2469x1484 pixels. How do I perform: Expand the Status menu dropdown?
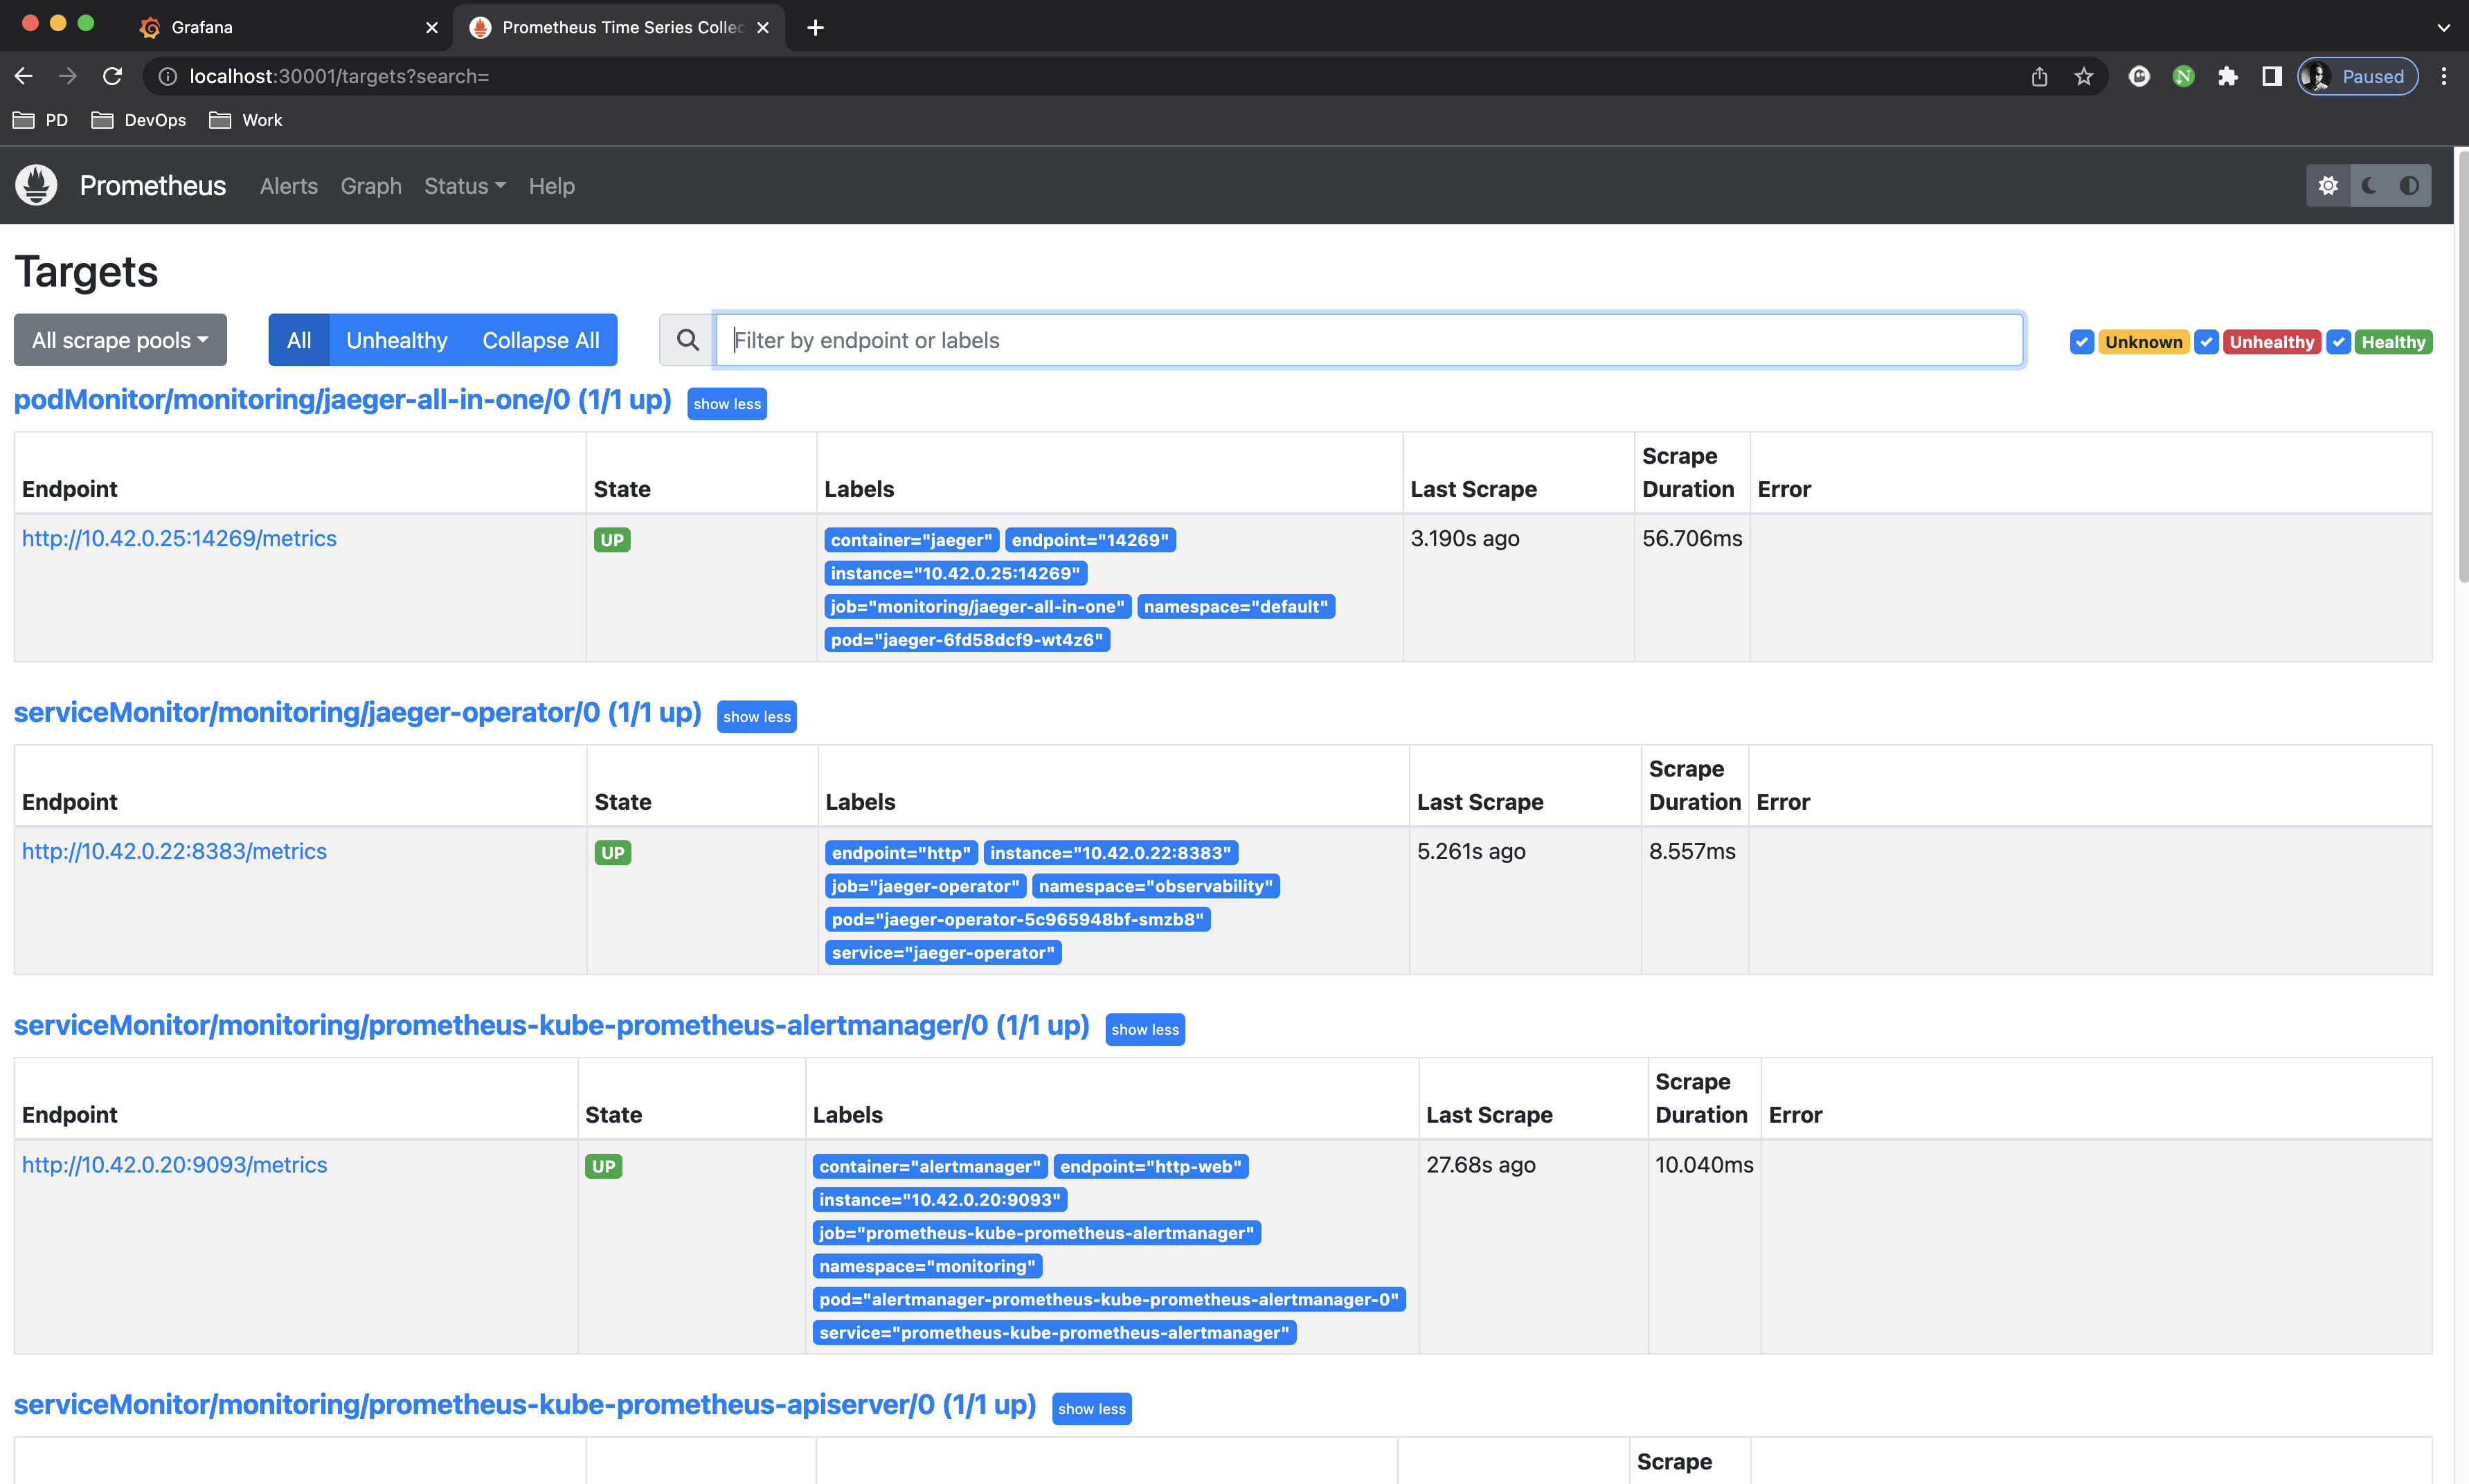464,186
